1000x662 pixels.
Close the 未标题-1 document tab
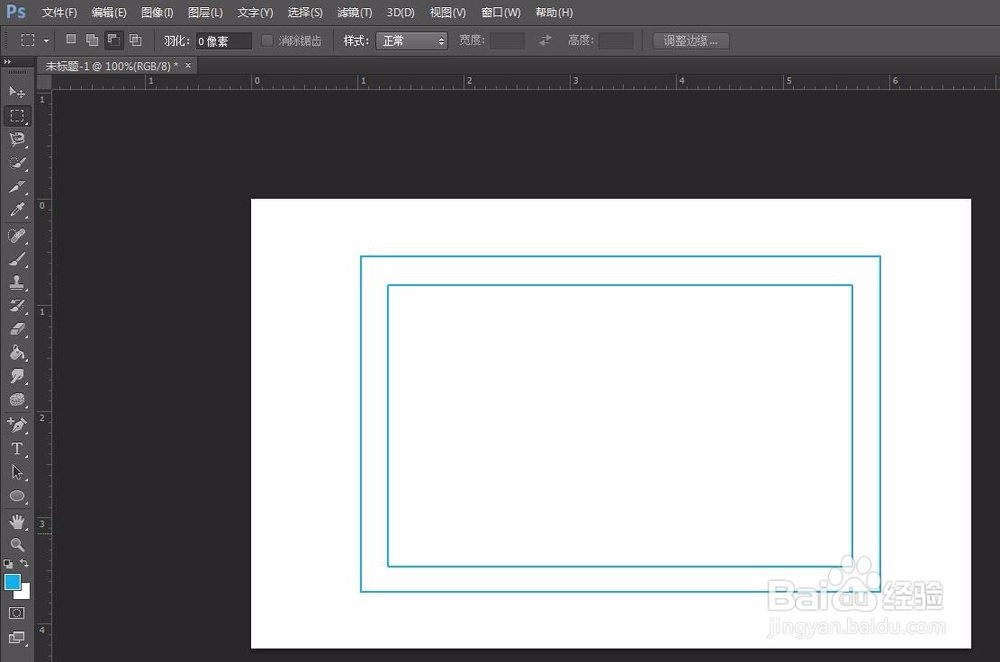pyautogui.click(x=188, y=65)
